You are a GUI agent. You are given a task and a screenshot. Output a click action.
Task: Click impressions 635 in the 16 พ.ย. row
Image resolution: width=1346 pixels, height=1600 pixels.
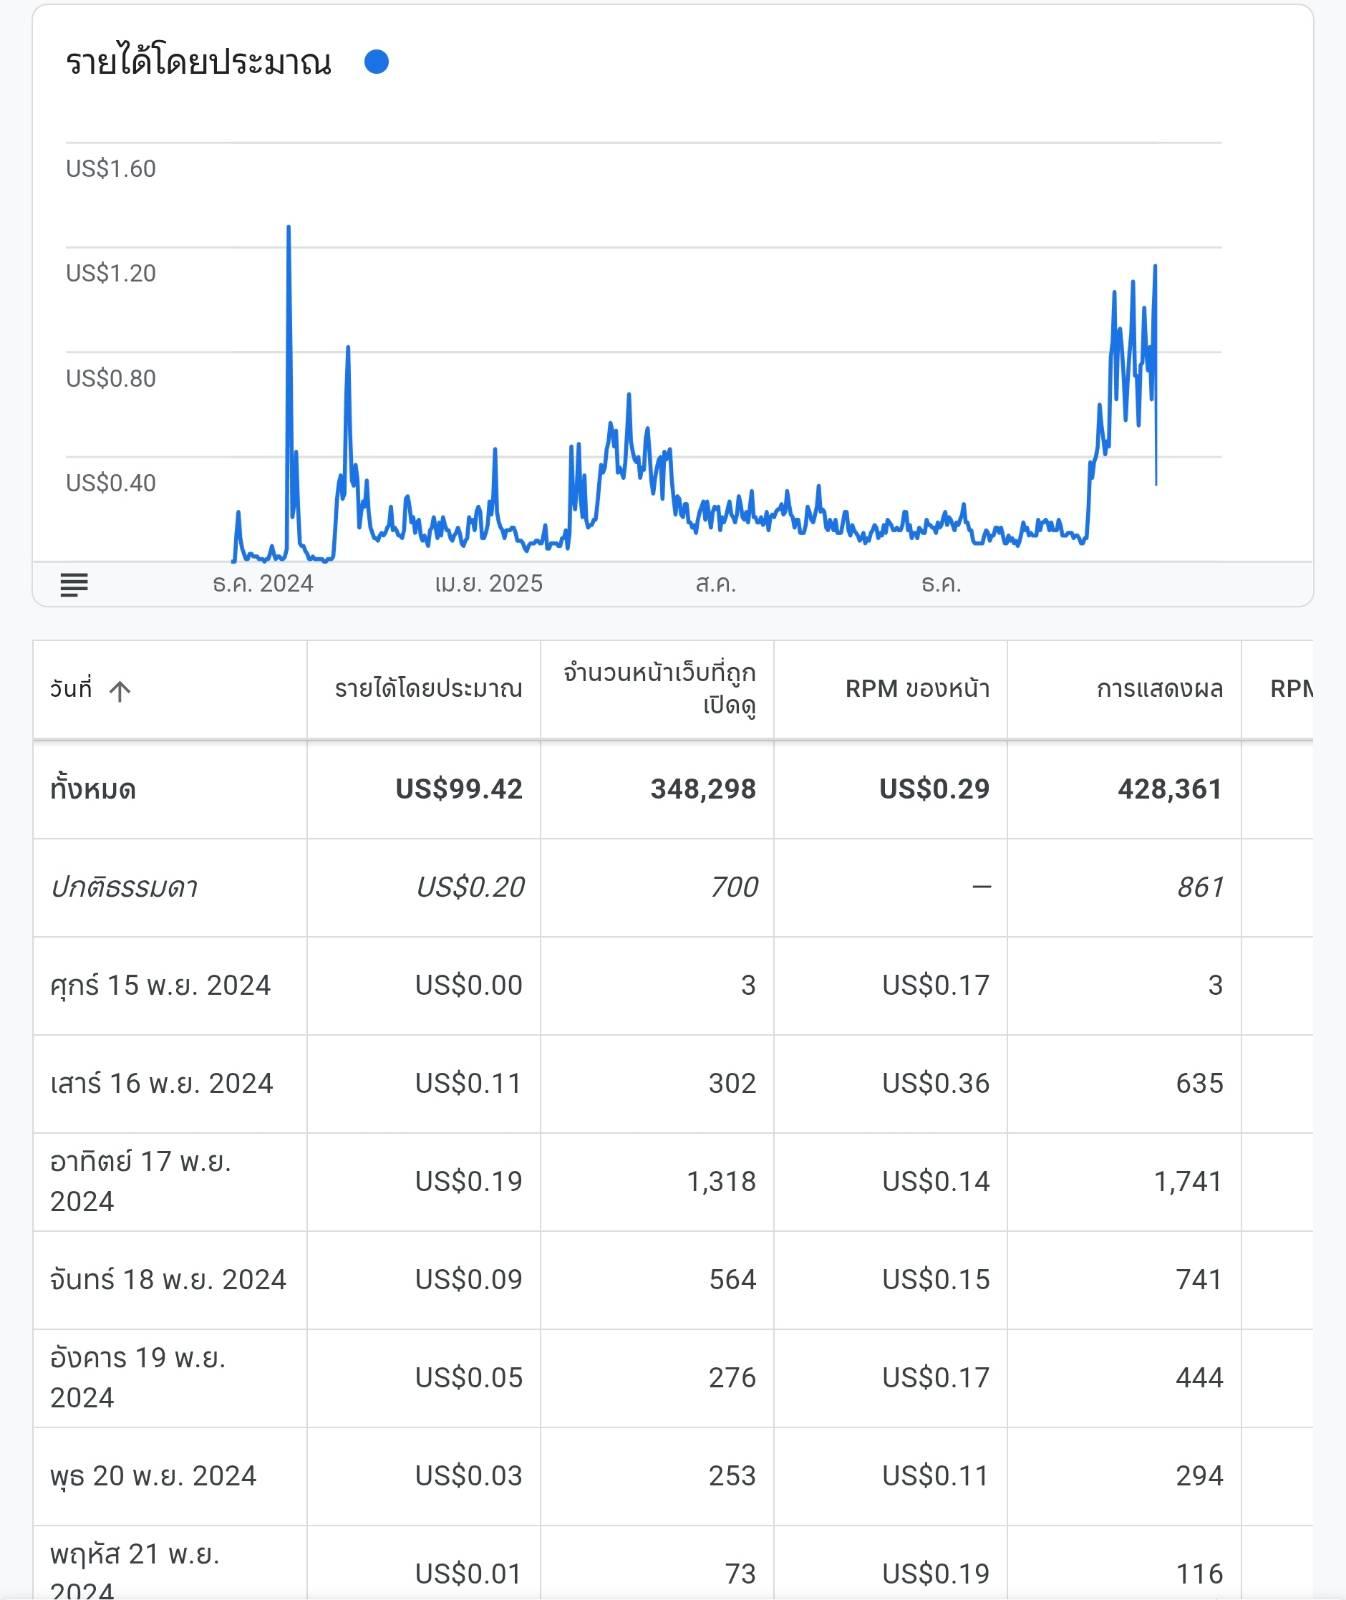1199,1083
